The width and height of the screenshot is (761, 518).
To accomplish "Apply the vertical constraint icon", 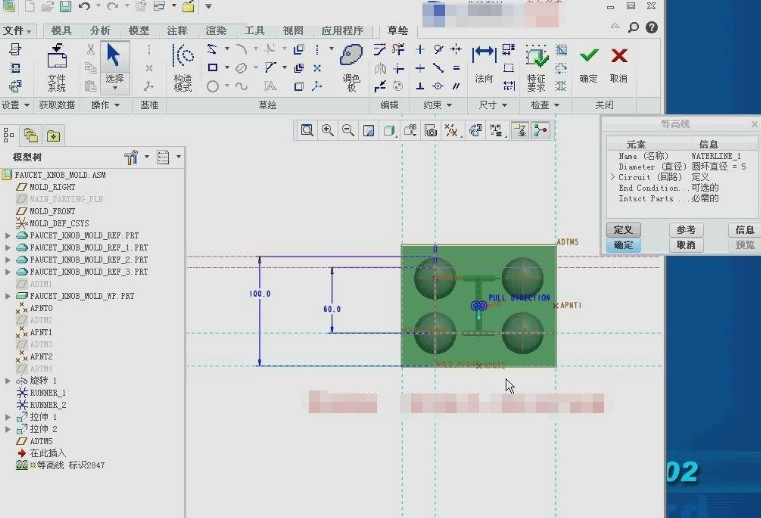I will [420, 49].
